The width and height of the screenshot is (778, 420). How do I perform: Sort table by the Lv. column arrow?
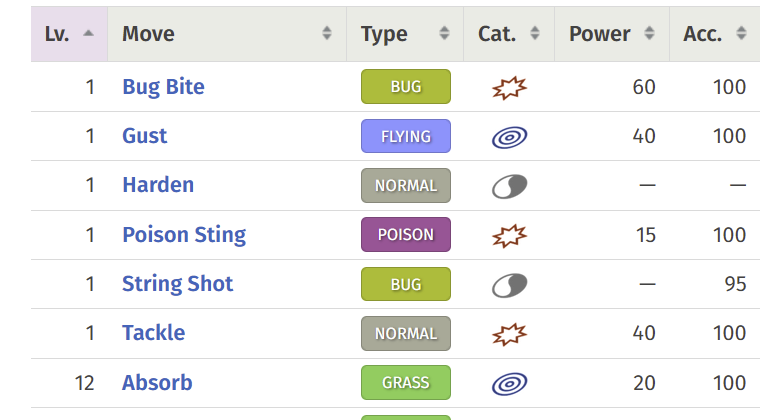point(88,33)
